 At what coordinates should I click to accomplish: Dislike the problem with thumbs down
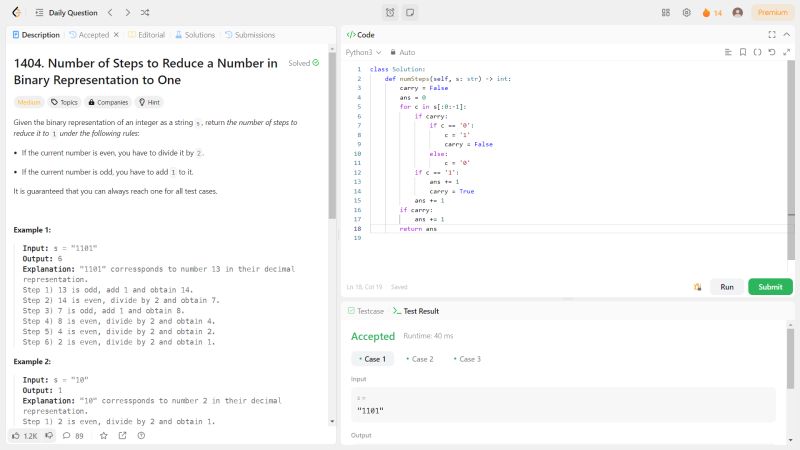click(x=49, y=435)
